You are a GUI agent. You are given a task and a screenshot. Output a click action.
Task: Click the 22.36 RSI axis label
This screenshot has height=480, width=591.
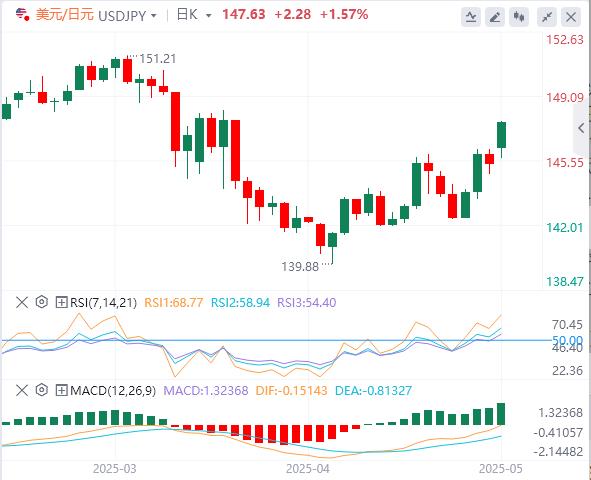click(x=567, y=371)
